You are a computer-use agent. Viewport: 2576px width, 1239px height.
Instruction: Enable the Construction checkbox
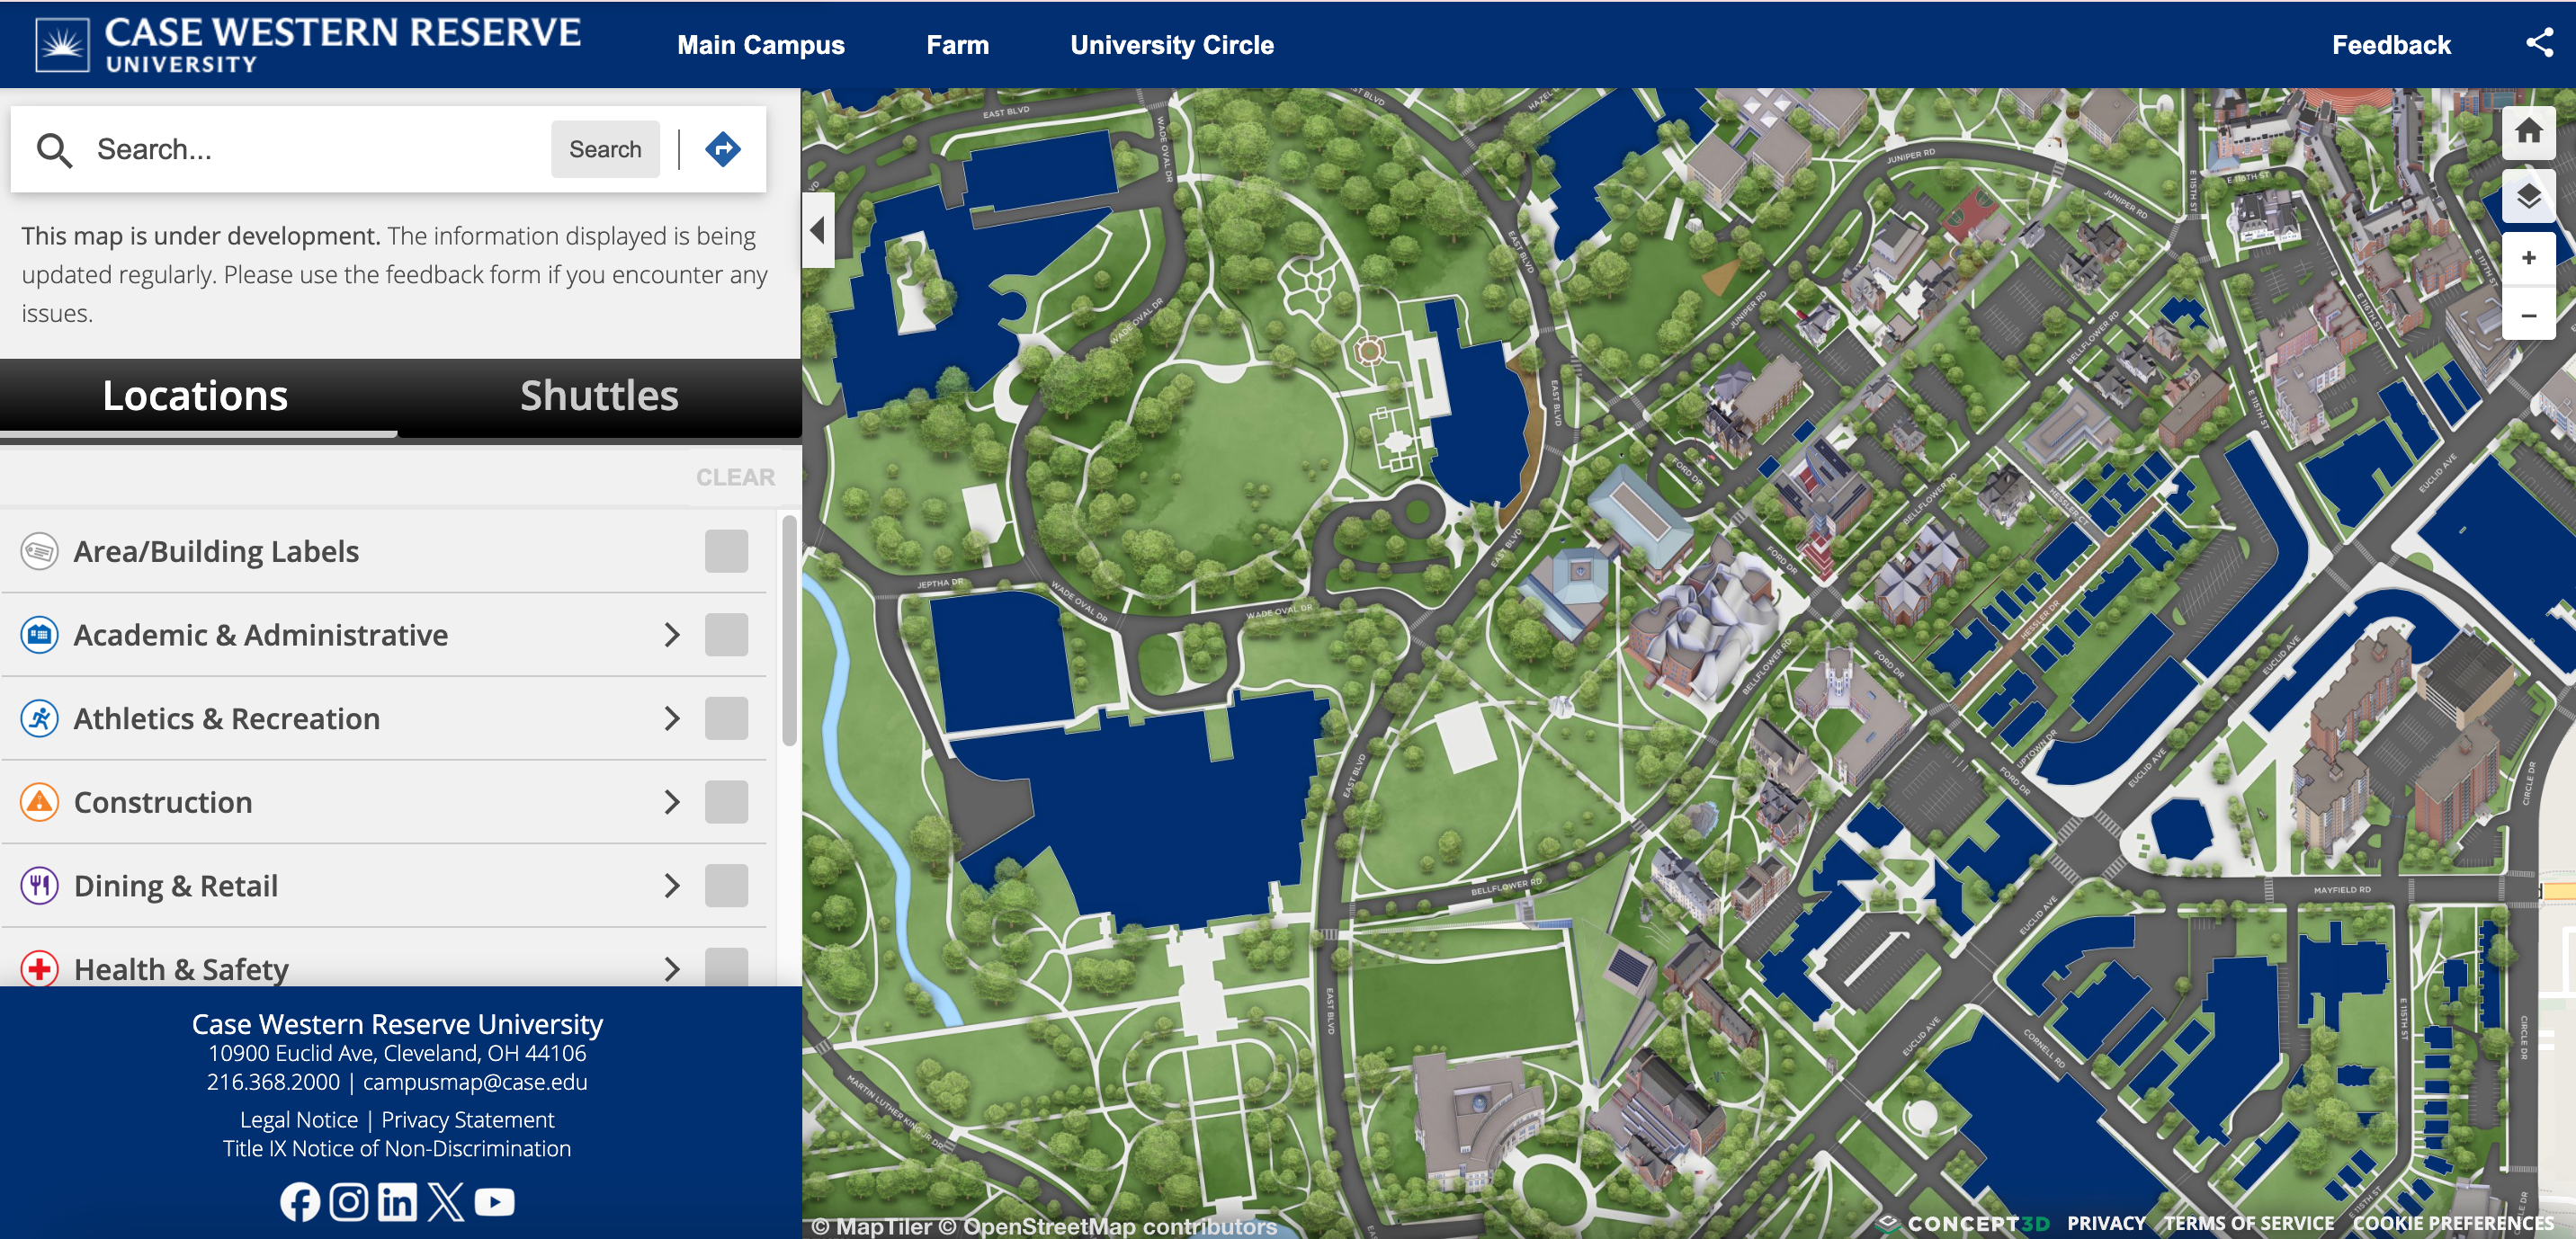click(726, 802)
